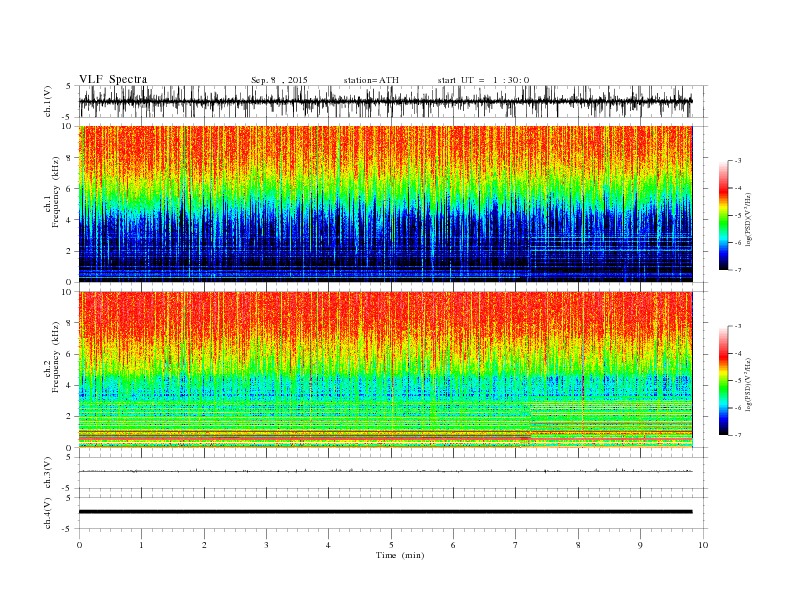The height and width of the screenshot is (612, 792).
Task: Click the ch.2 spectrogram panel
Action: [x=385, y=369]
